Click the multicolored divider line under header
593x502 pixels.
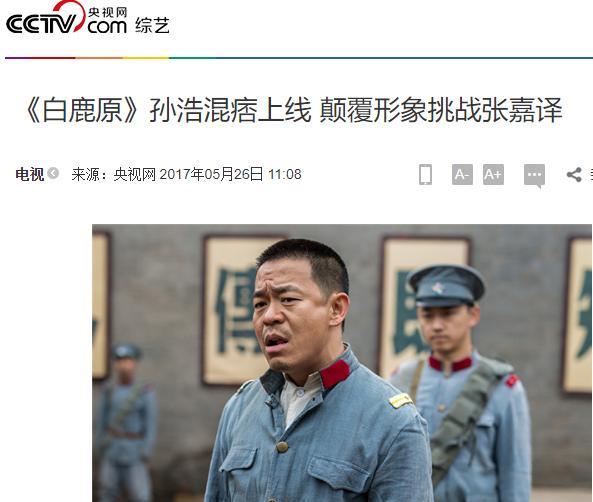(x=299, y=58)
